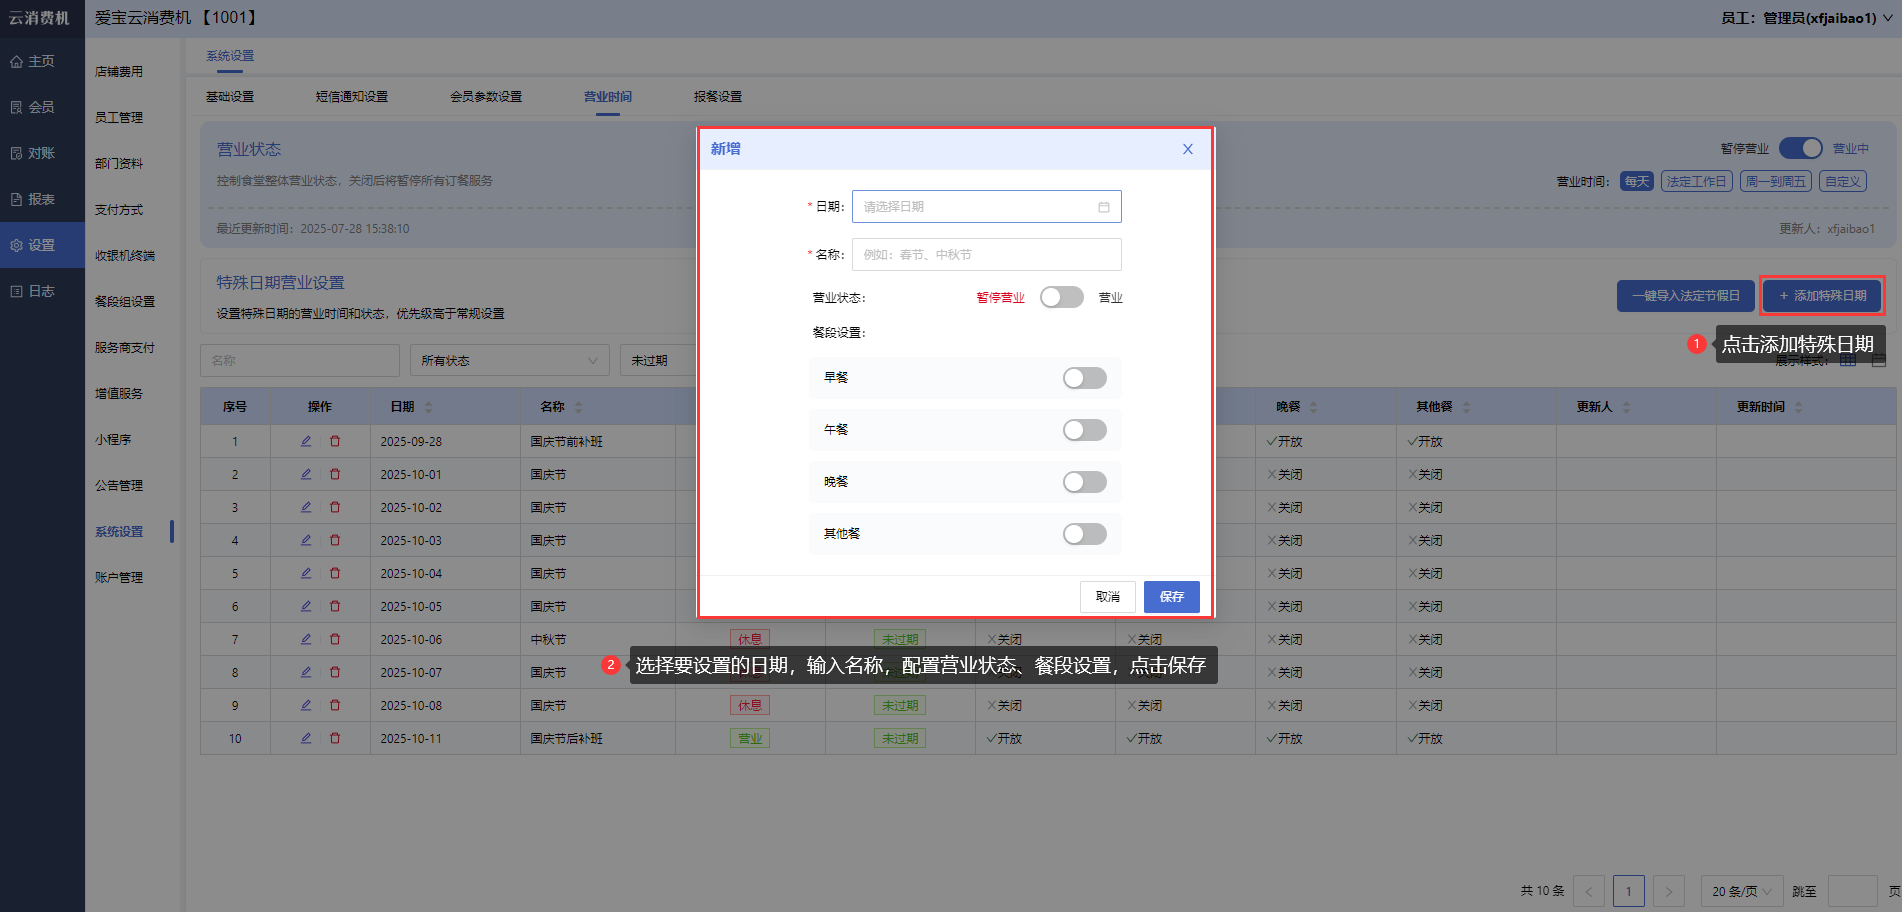Toggle the 早餐 meal switch on
This screenshot has width=1902, height=912.
click(1084, 378)
